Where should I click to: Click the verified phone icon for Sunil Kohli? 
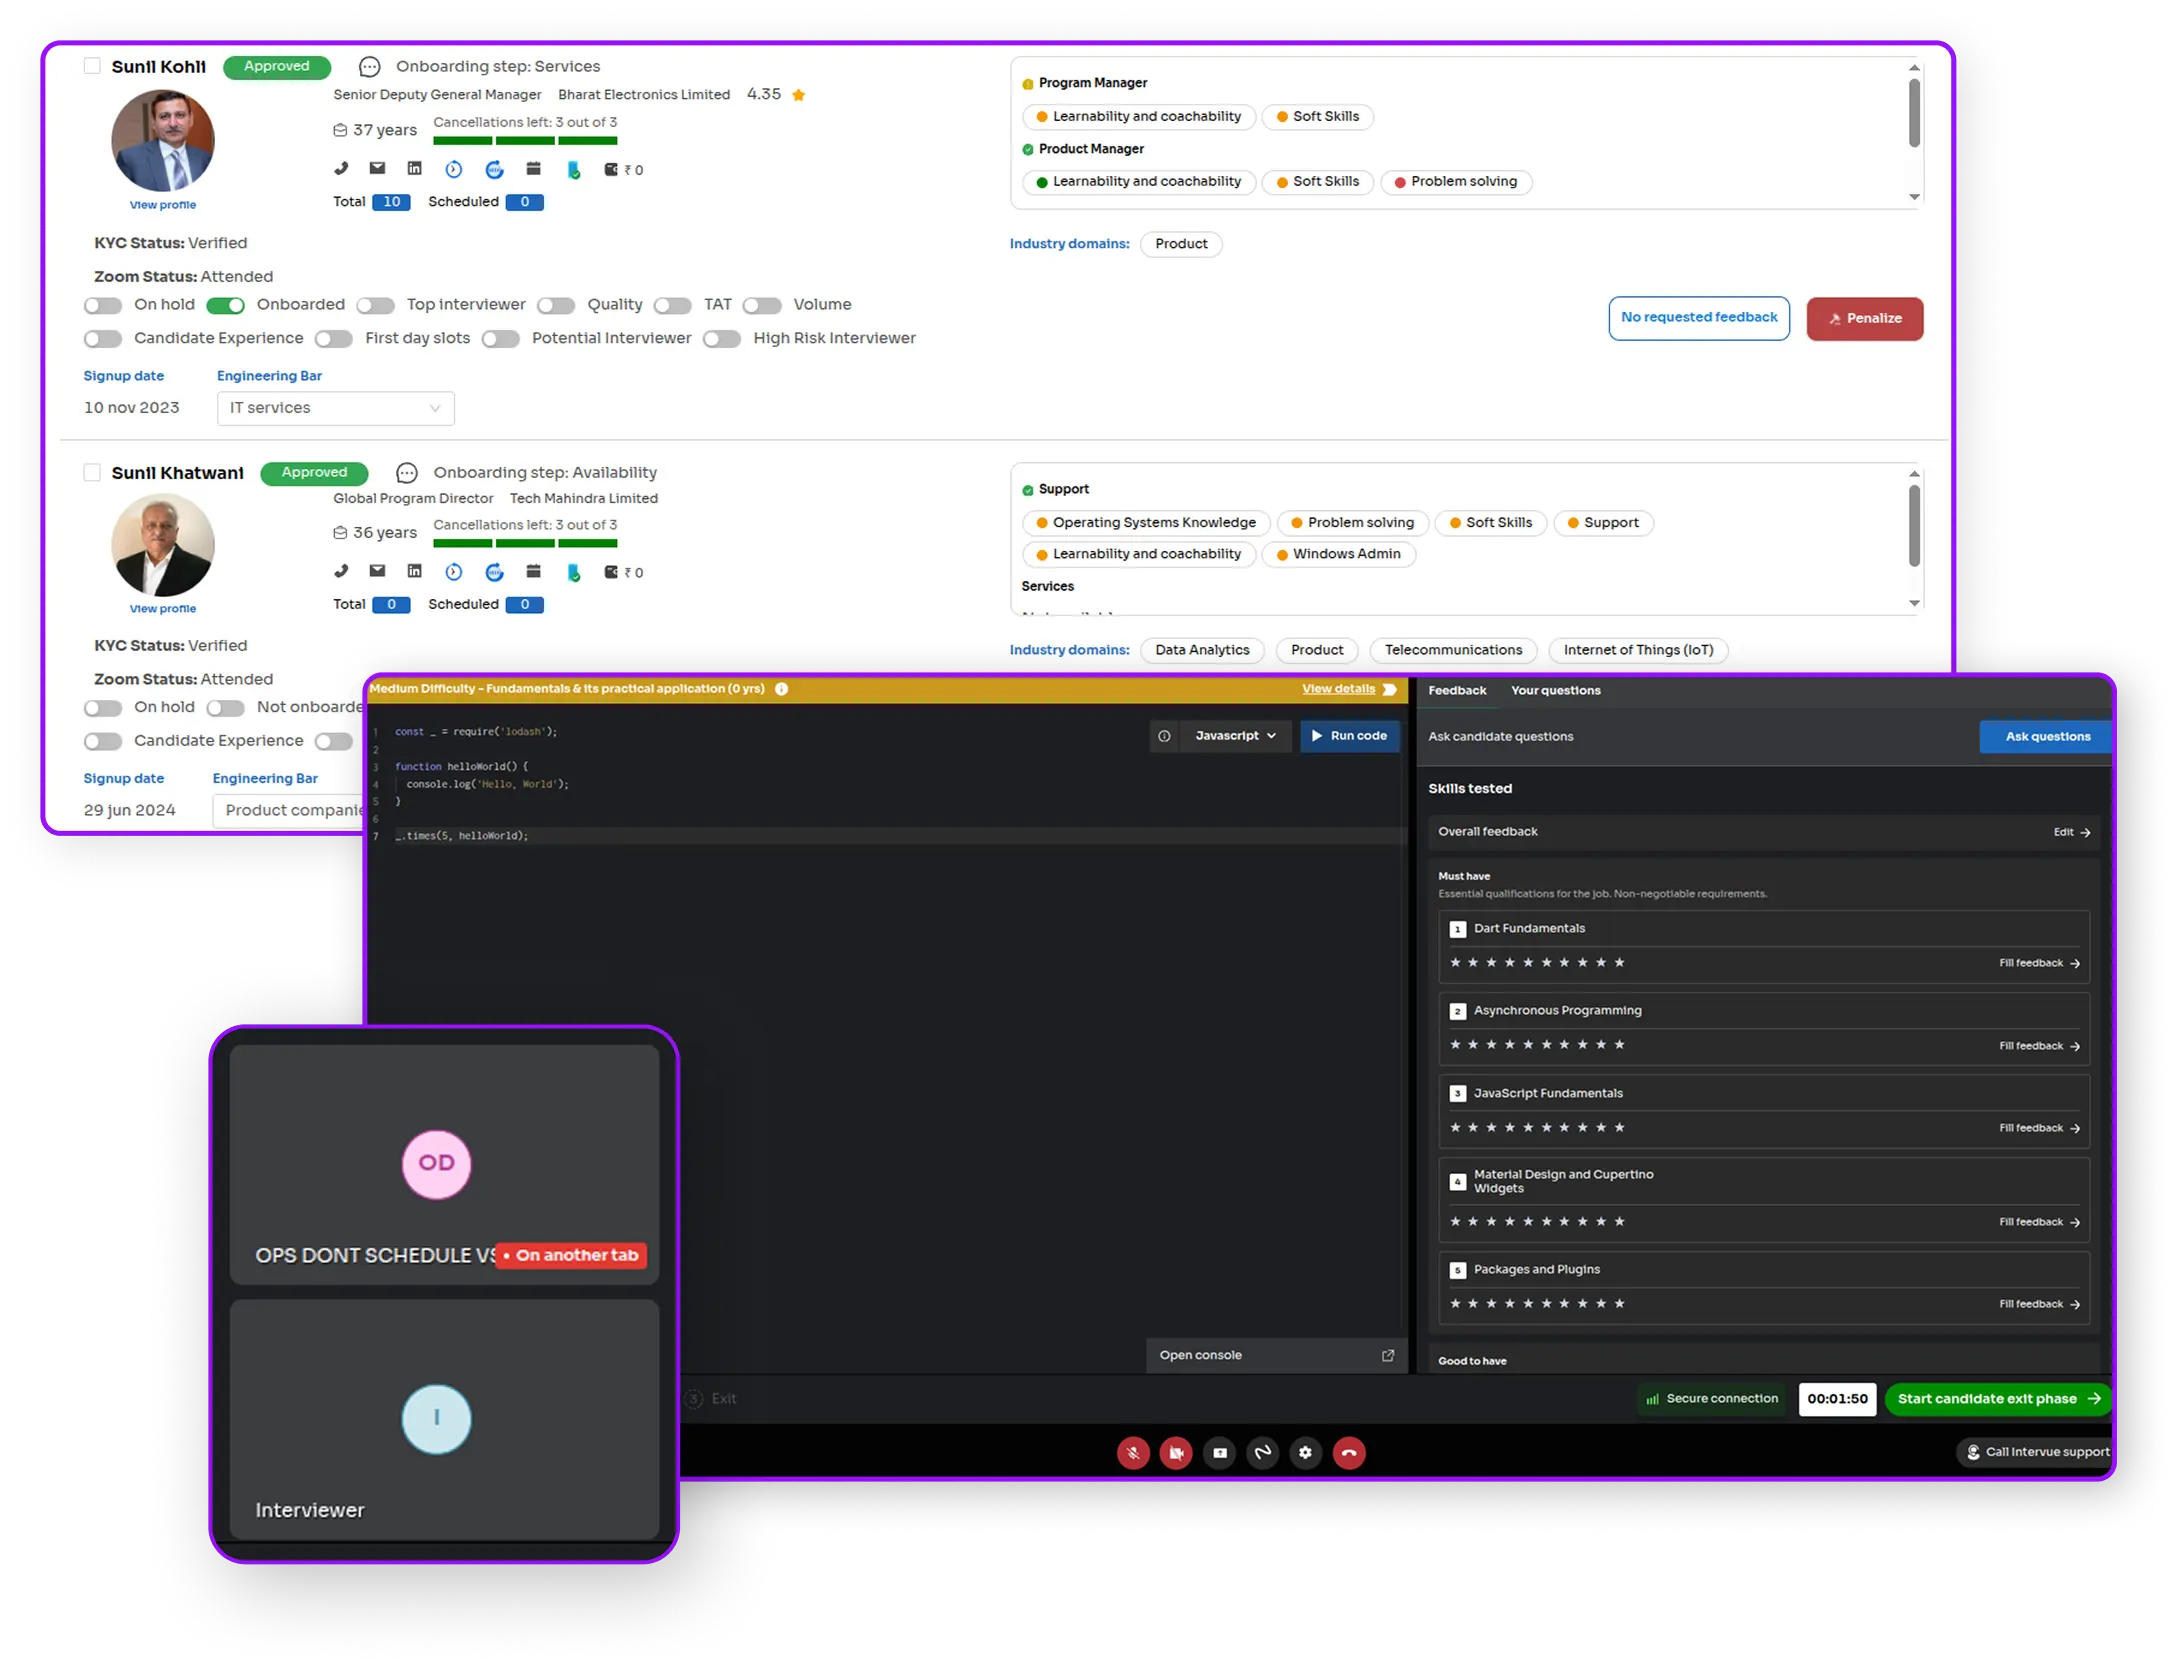pos(574,170)
